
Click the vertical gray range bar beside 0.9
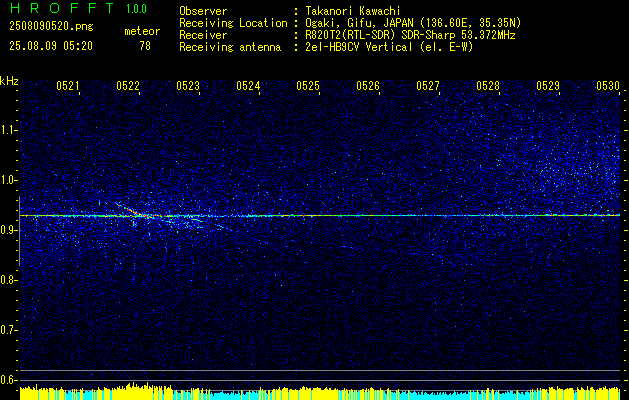point(19,231)
